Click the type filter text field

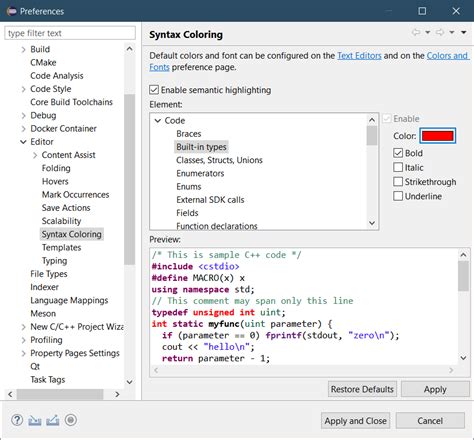70,33
